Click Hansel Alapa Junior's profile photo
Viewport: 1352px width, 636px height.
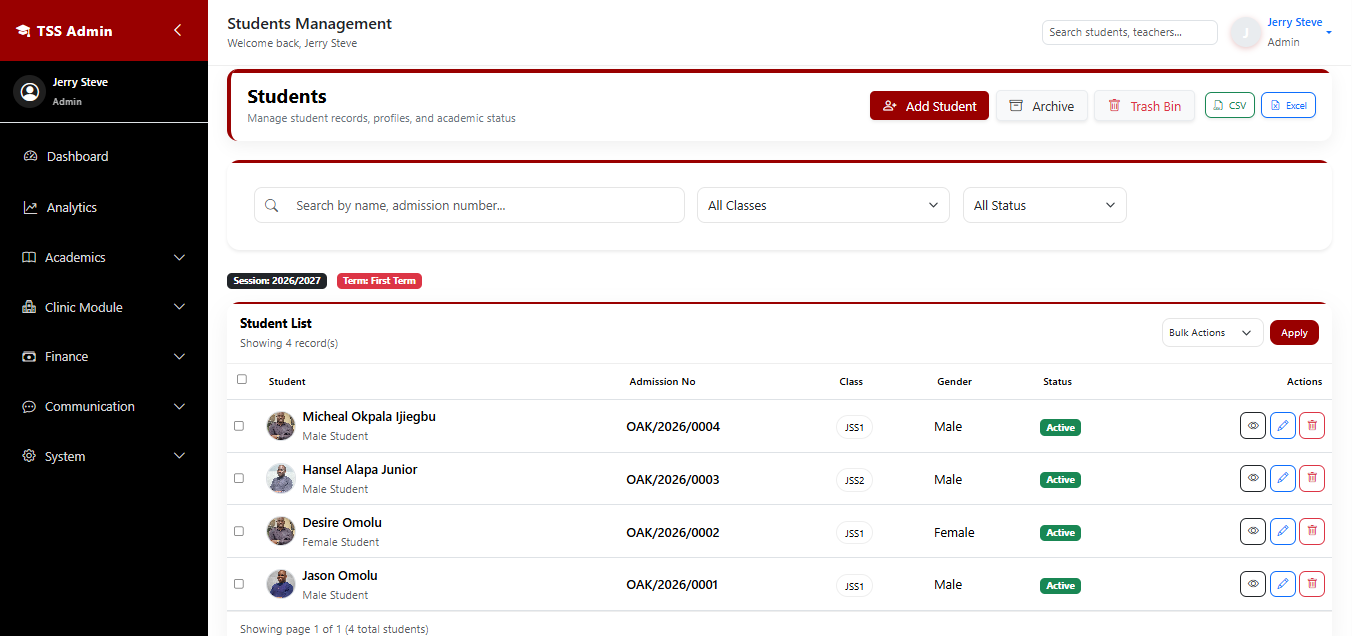[x=281, y=479]
